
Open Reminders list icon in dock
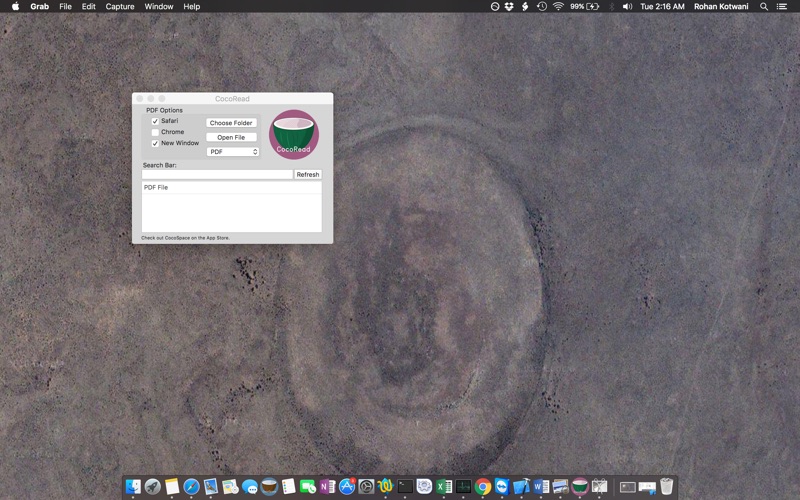click(x=288, y=487)
